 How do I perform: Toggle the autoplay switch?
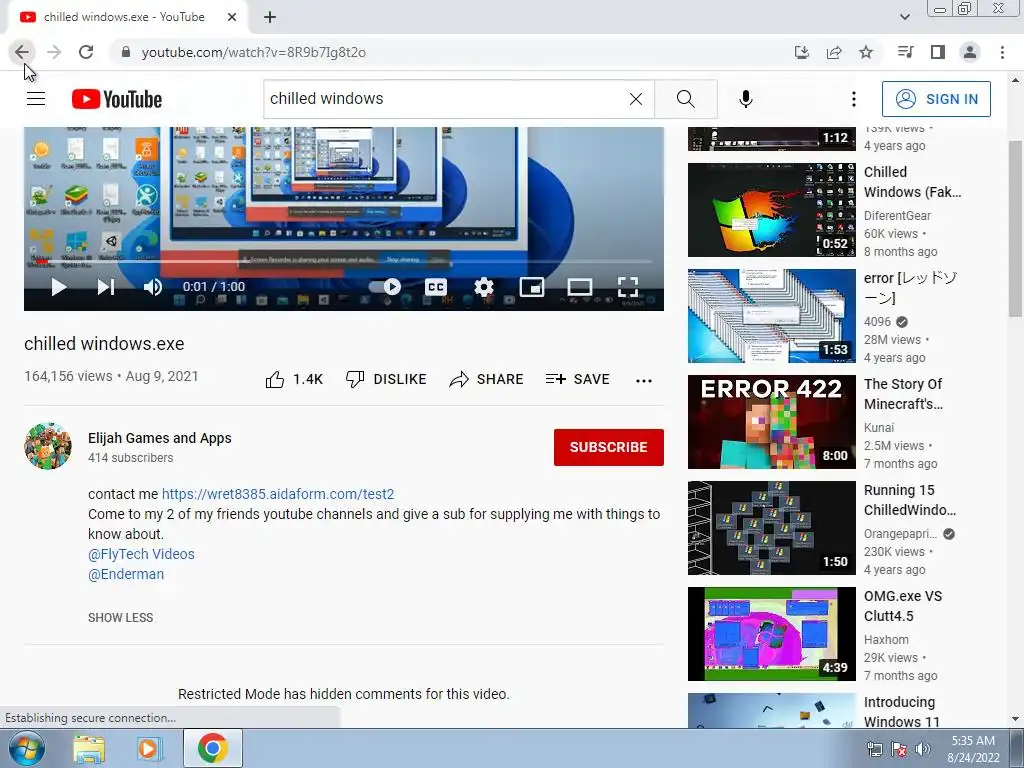pyautogui.click(x=385, y=287)
